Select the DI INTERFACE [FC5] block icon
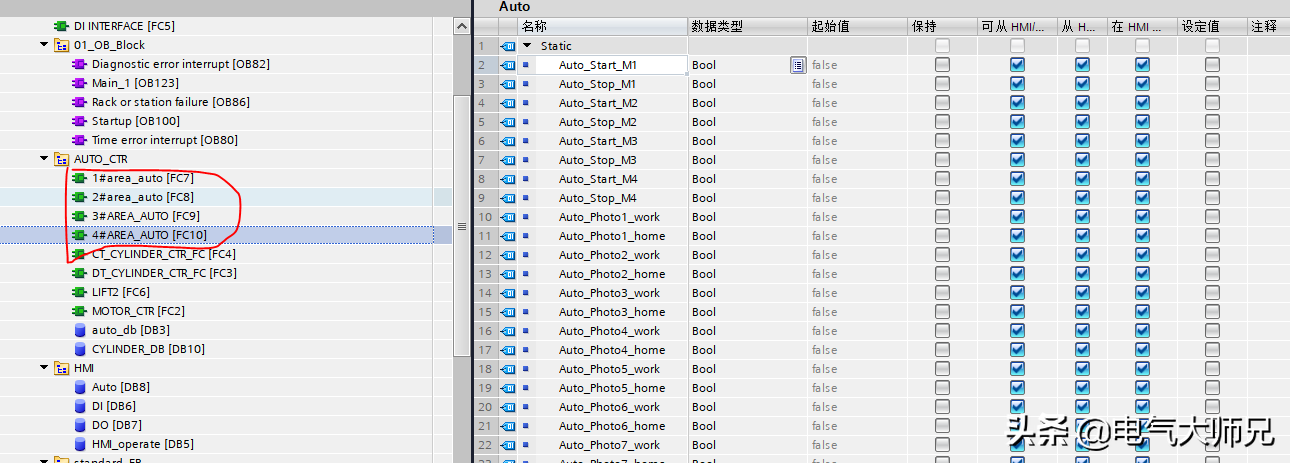 [62, 26]
